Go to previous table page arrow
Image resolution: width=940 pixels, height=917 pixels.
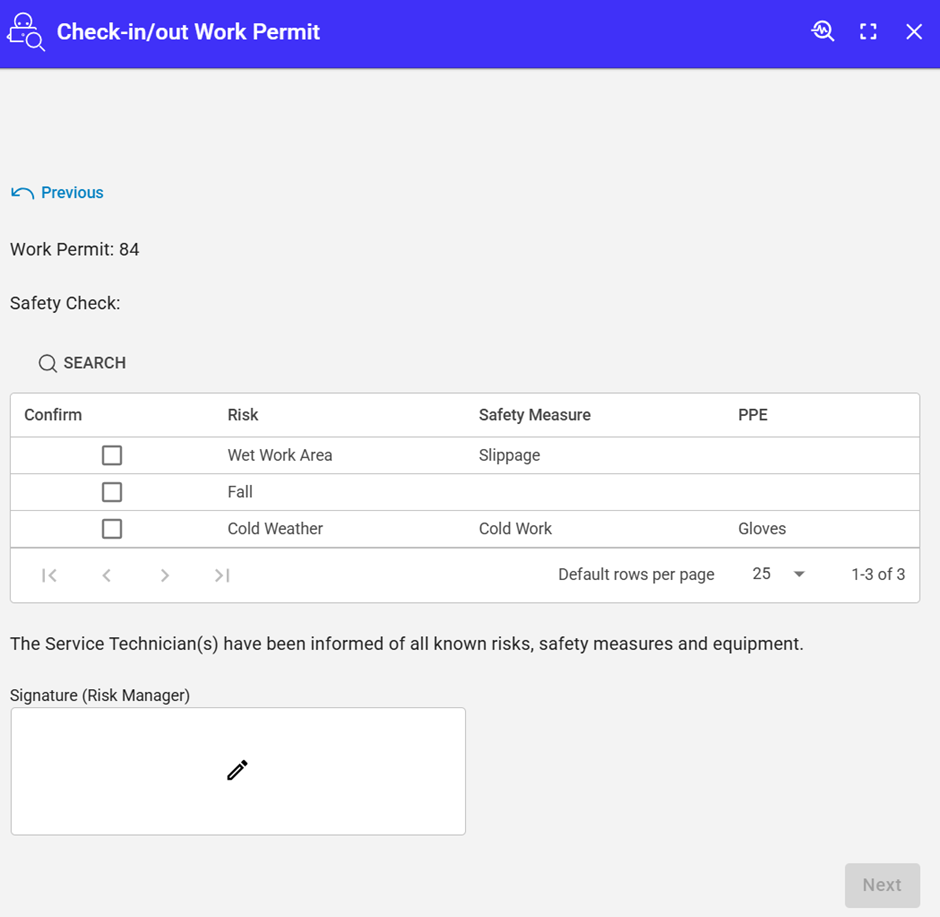(106, 575)
